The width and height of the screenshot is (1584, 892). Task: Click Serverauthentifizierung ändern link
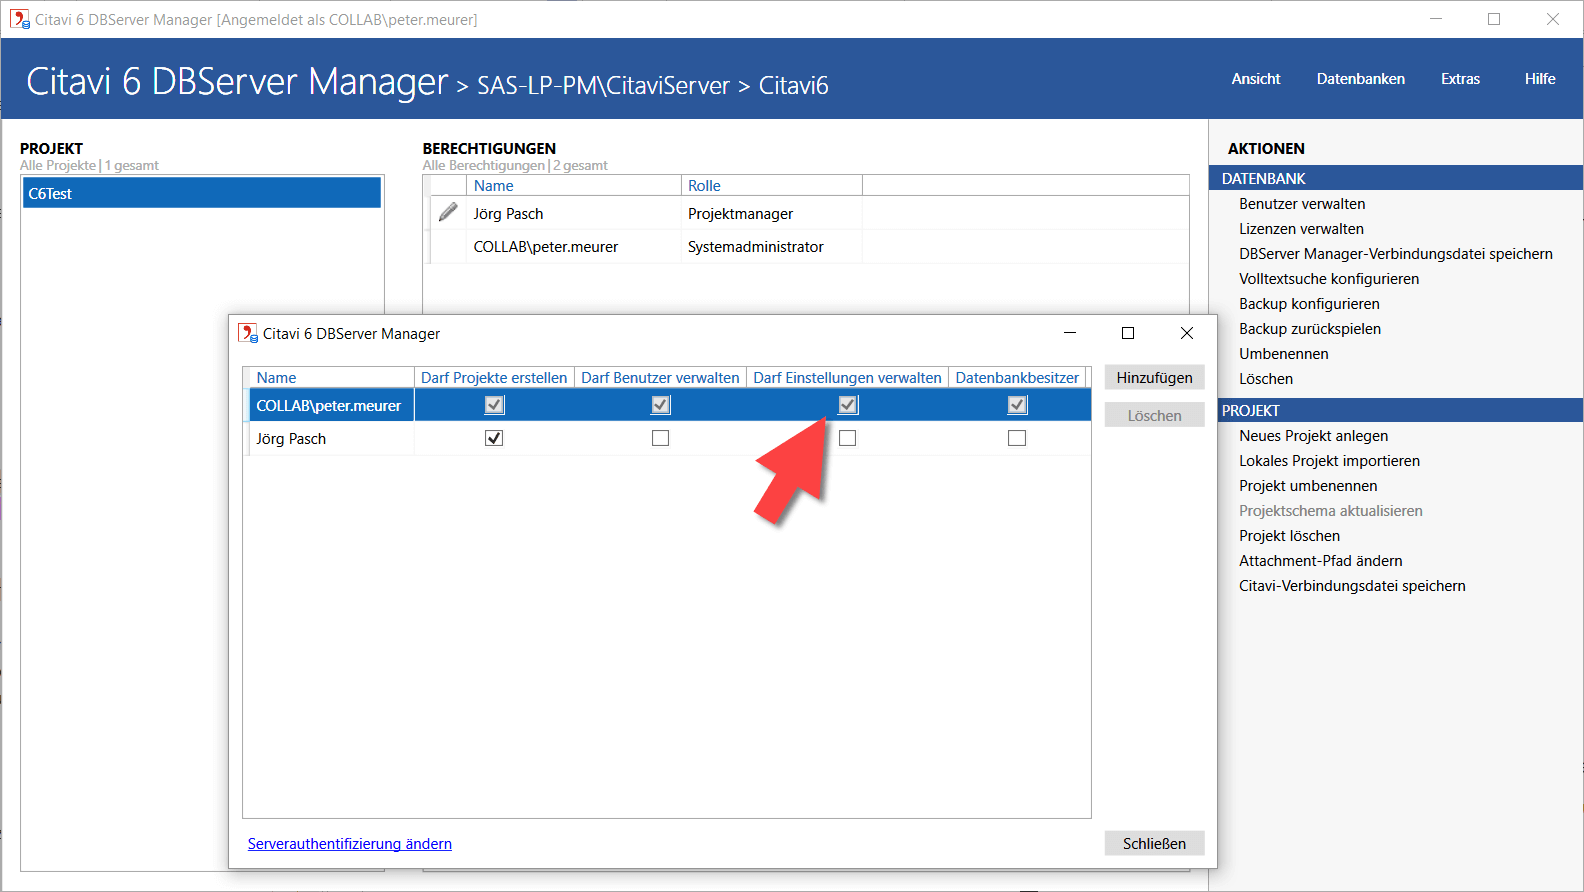(x=350, y=844)
